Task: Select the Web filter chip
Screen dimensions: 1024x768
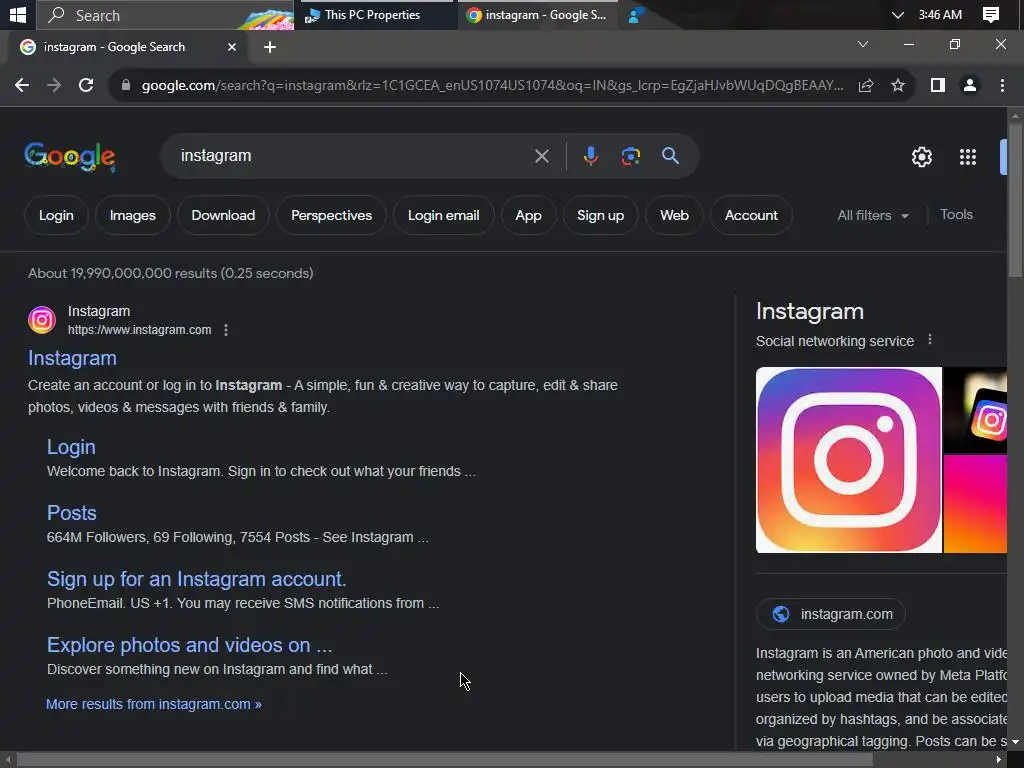Action: point(674,216)
